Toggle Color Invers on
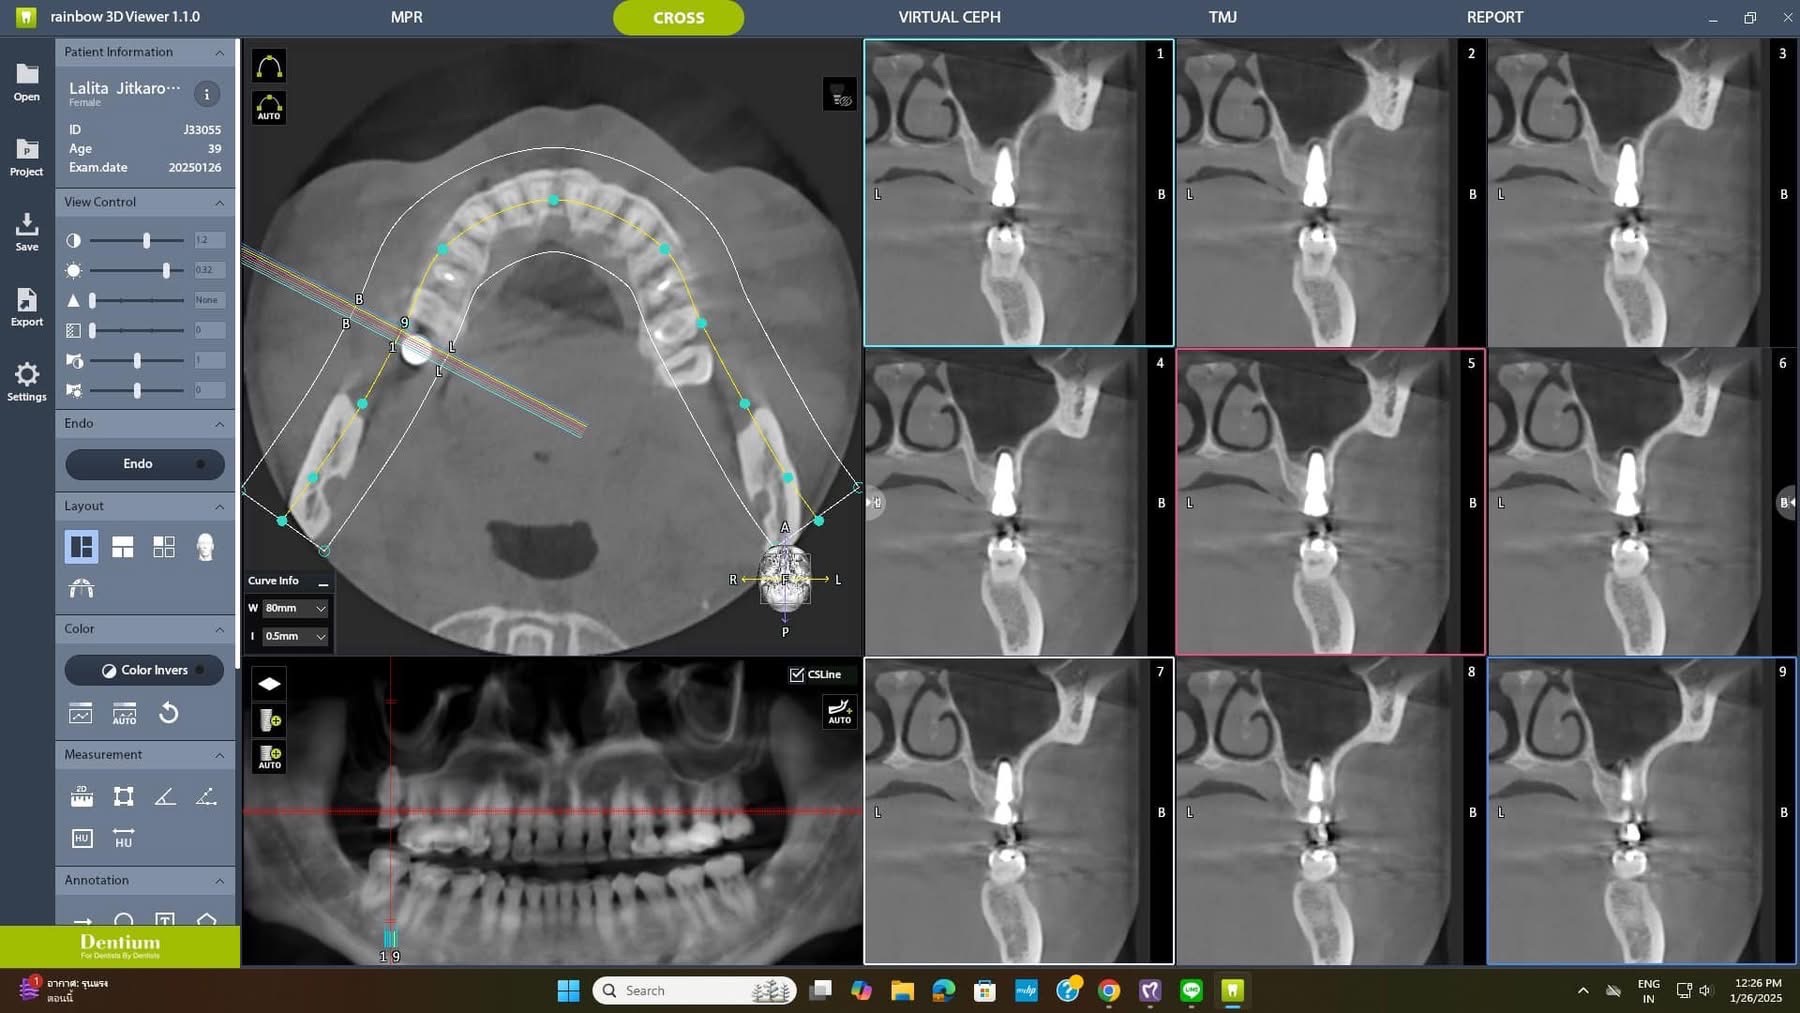 click(144, 670)
